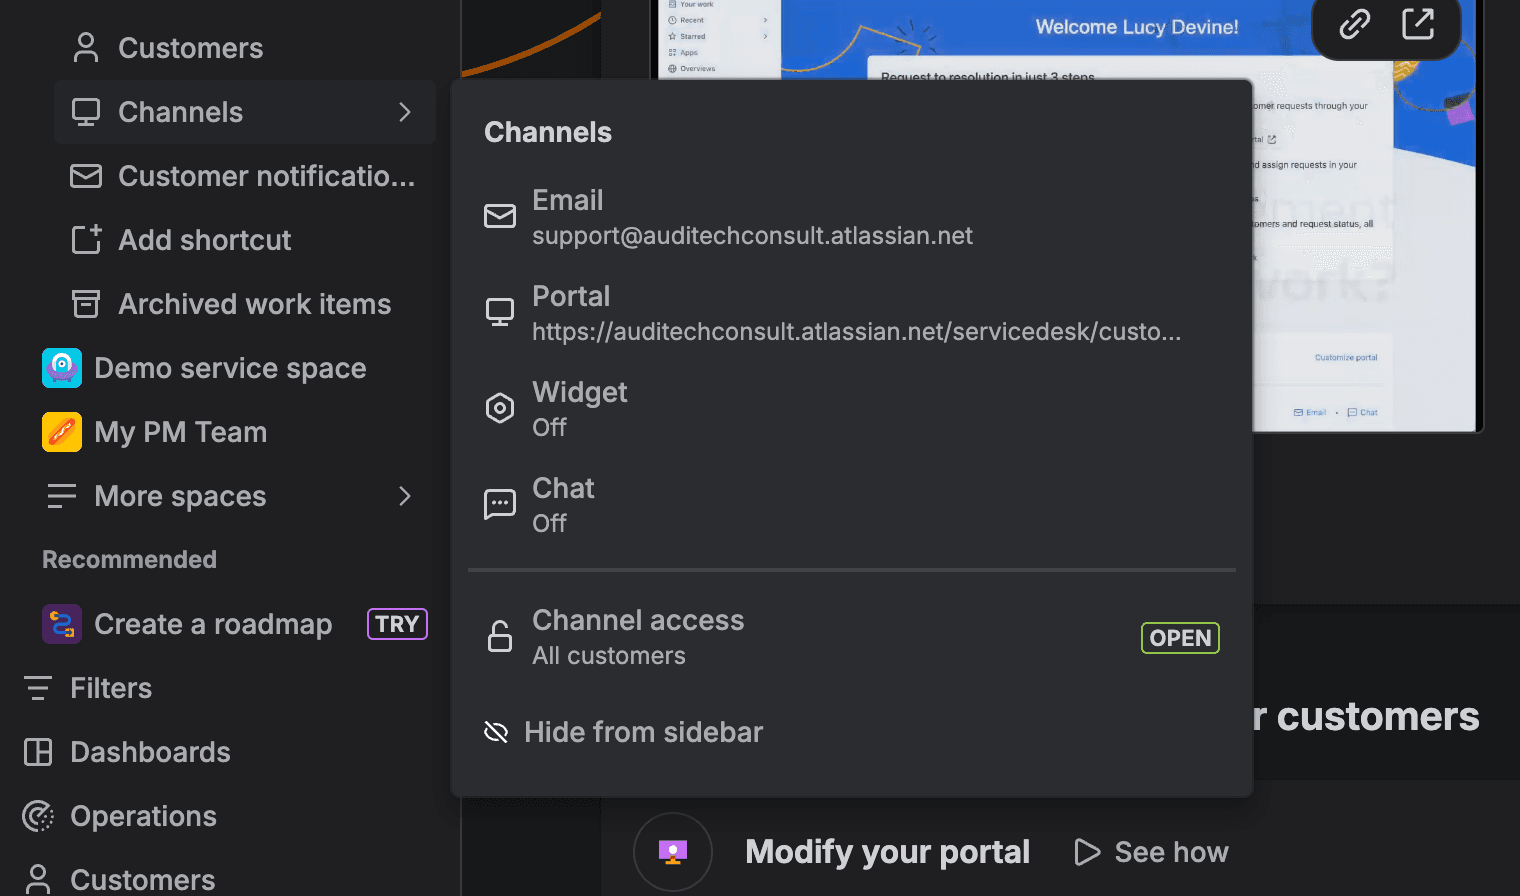Click the Dashboards grid icon
This screenshot has width=1520, height=896.
click(x=38, y=752)
